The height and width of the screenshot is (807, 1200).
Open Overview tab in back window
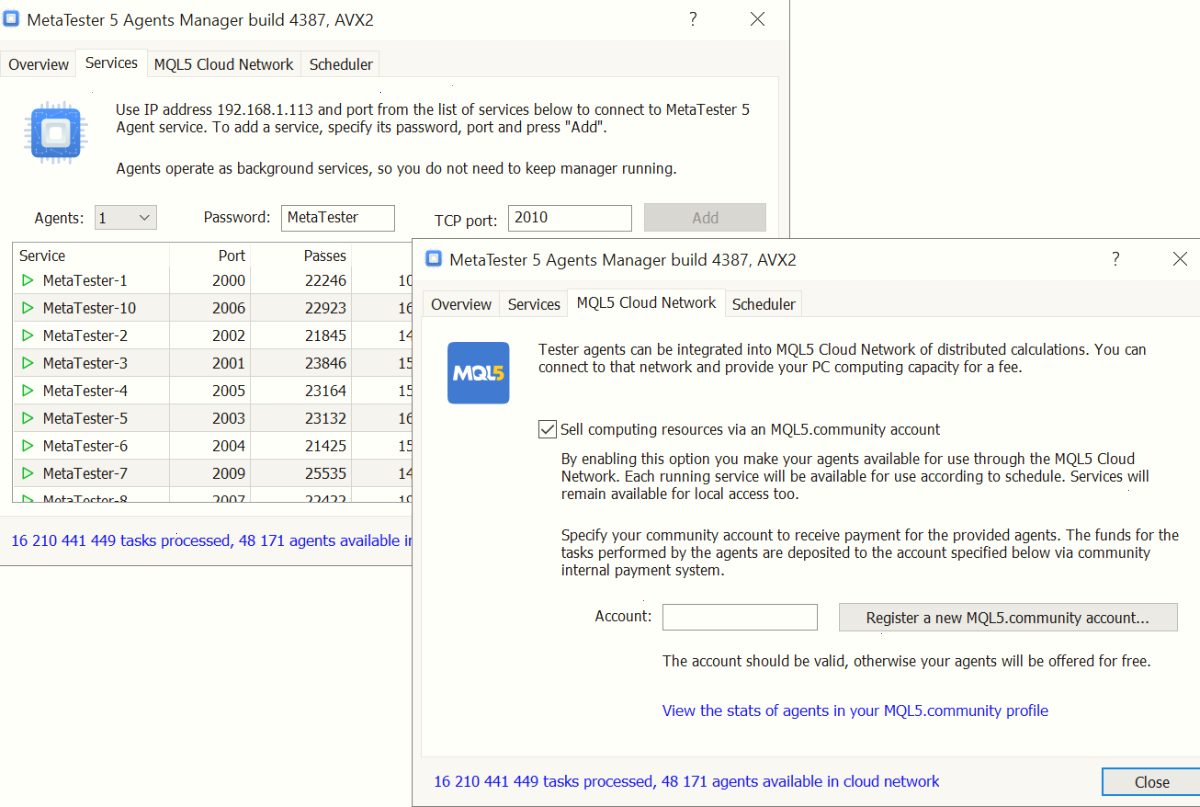click(39, 64)
